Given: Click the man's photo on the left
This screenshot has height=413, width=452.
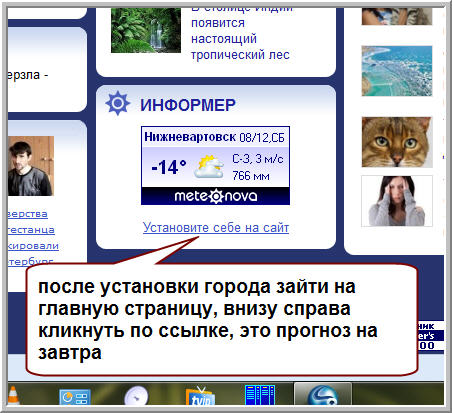Looking at the screenshot, I should (x=31, y=166).
